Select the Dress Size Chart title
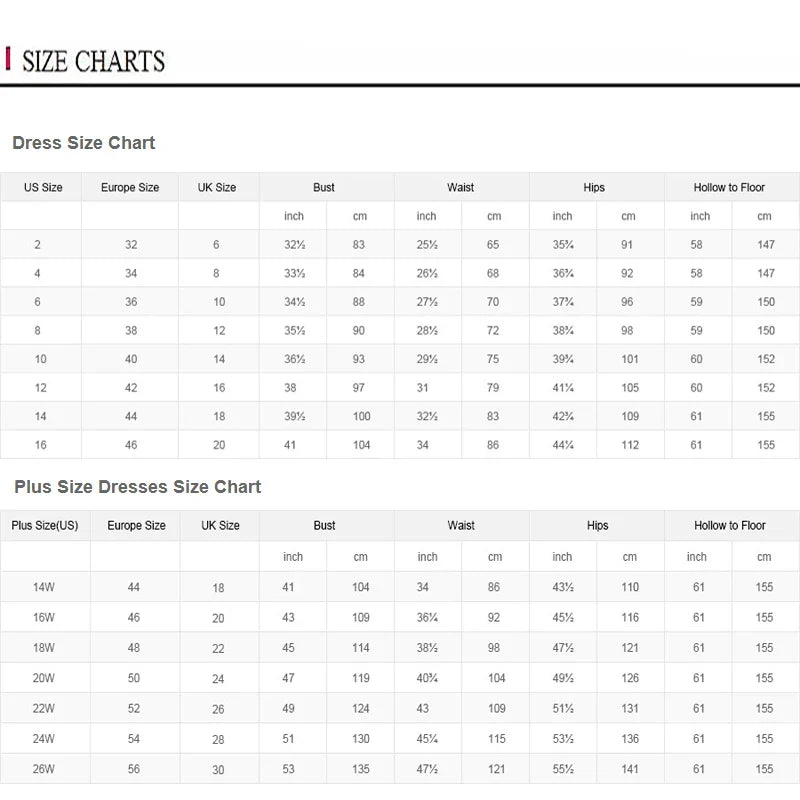This screenshot has width=800, height=800. 84,143
